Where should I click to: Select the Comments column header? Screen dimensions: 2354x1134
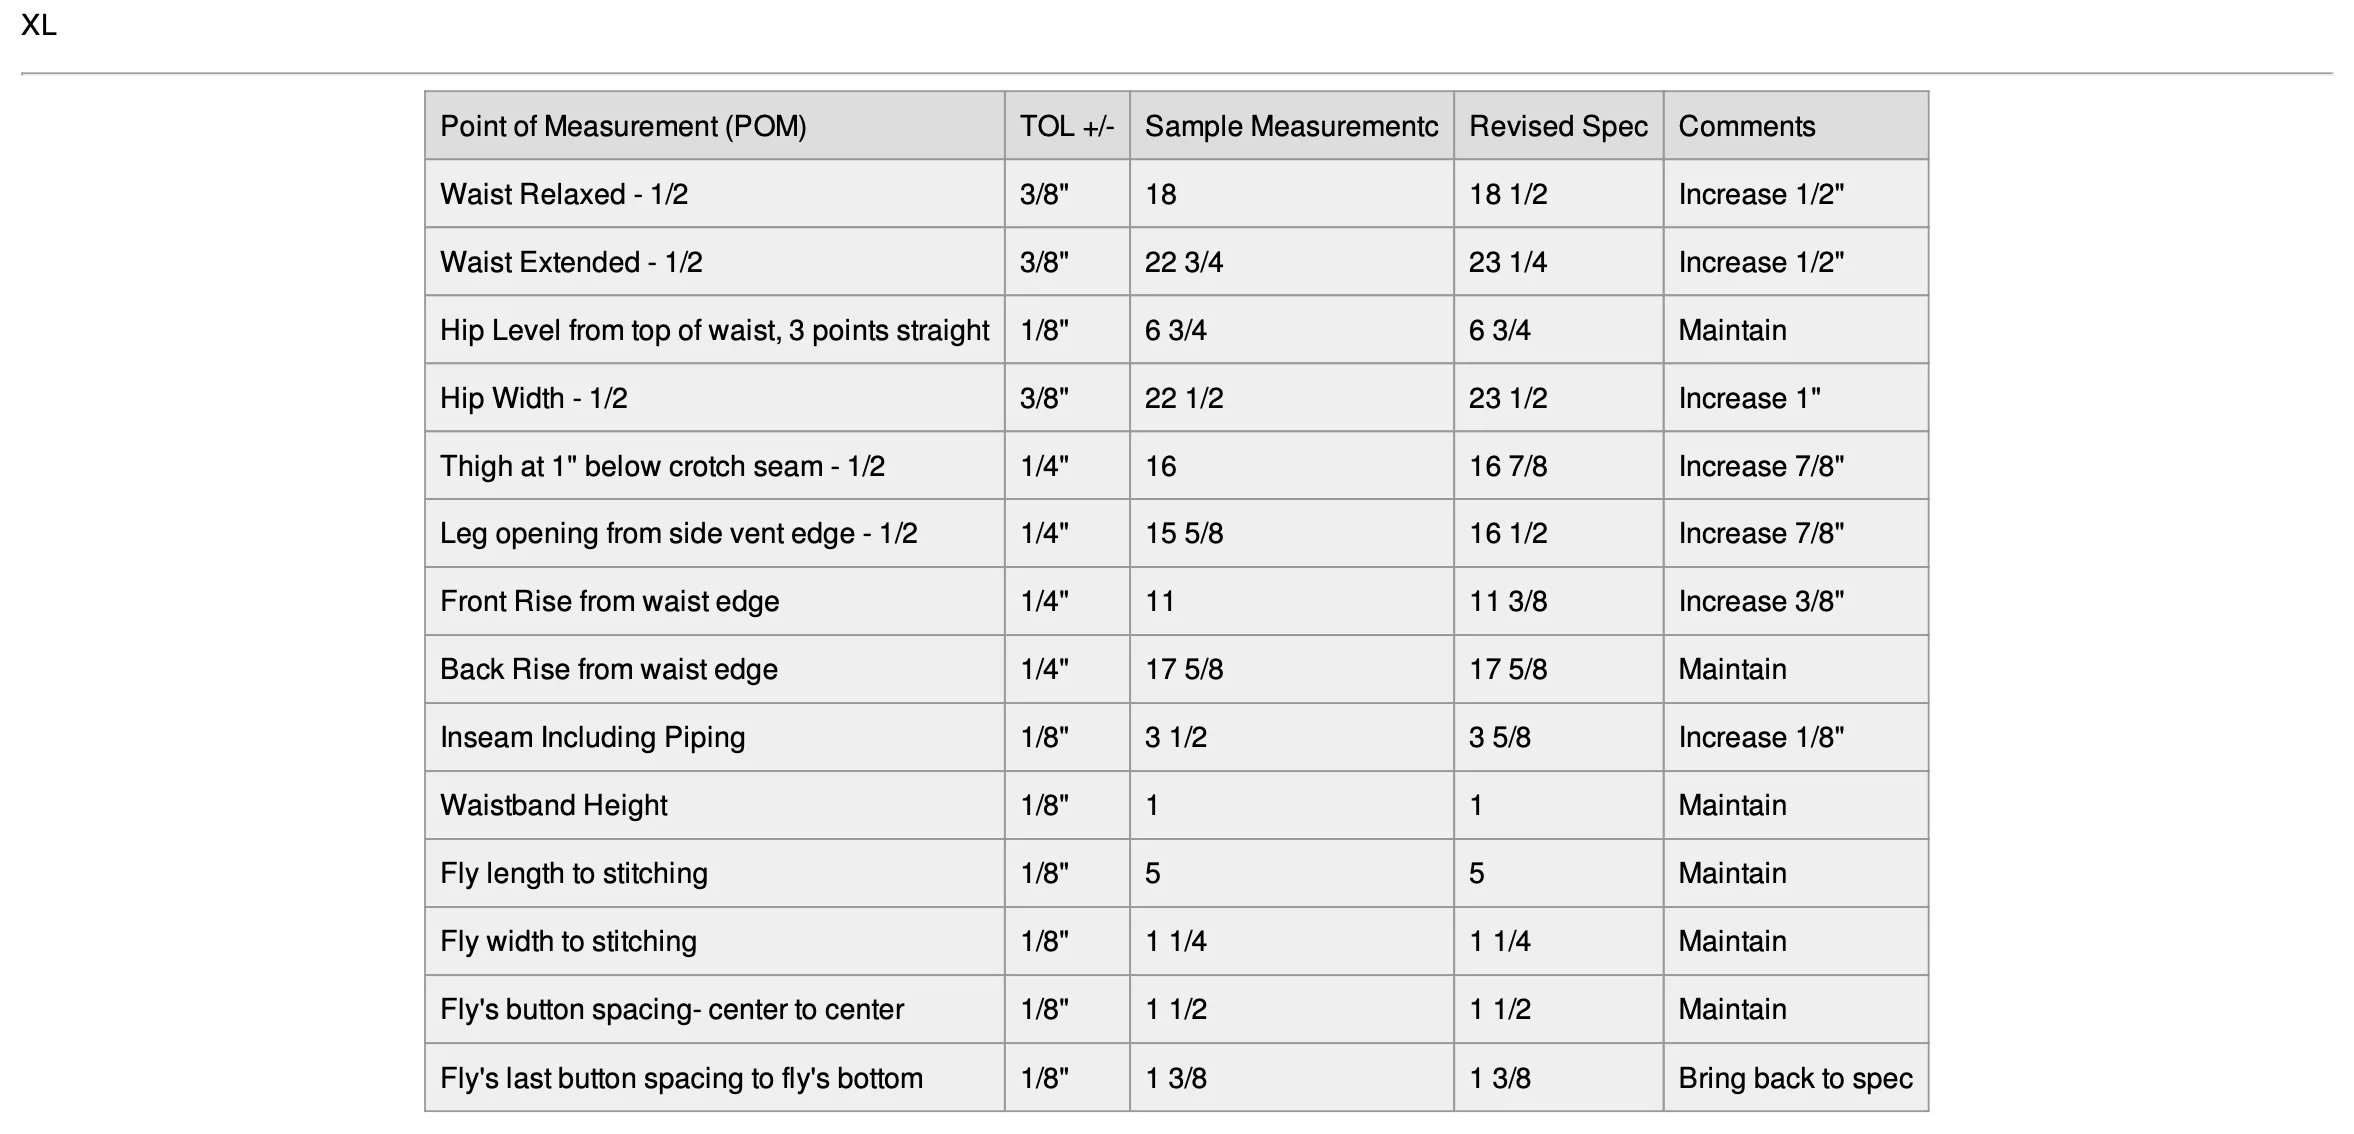tap(1796, 126)
